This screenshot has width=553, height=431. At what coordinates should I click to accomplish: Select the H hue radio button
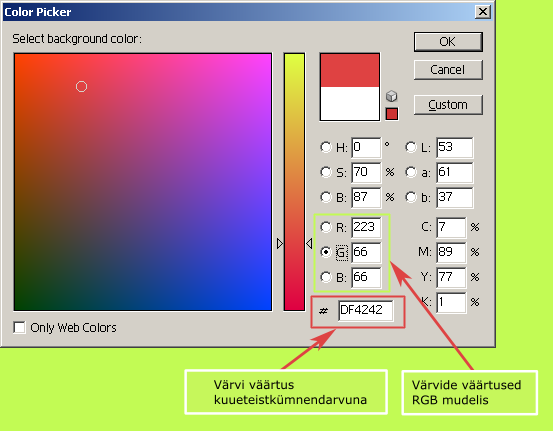click(326, 147)
